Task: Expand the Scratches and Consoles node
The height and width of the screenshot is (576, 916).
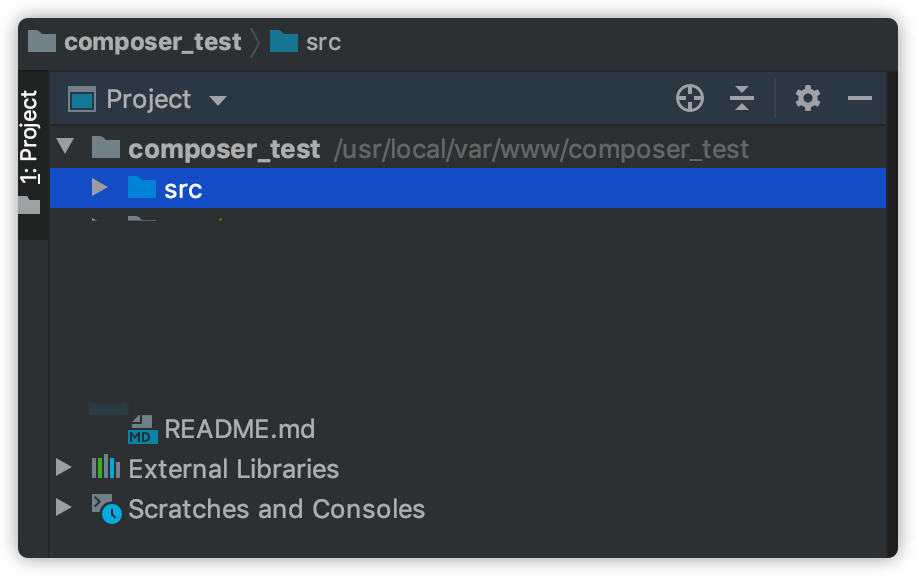Action: 64,508
